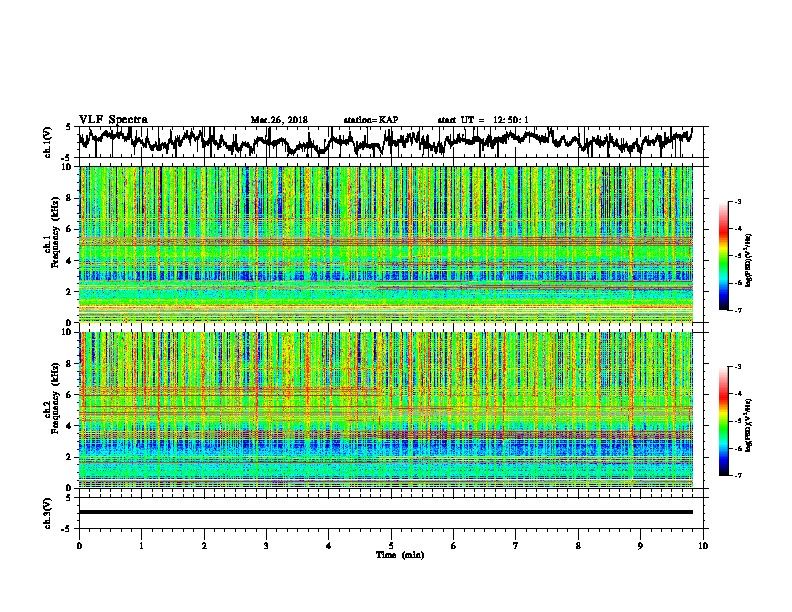
Task: Click the 'Time (min)' x-axis label
Action: pyautogui.click(x=400, y=555)
